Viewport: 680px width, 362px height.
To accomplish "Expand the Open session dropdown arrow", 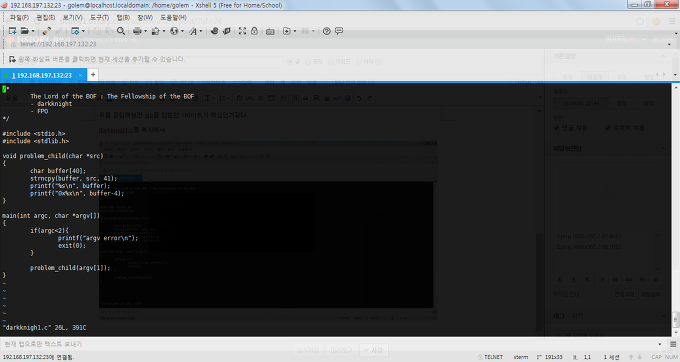I will [33, 31].
